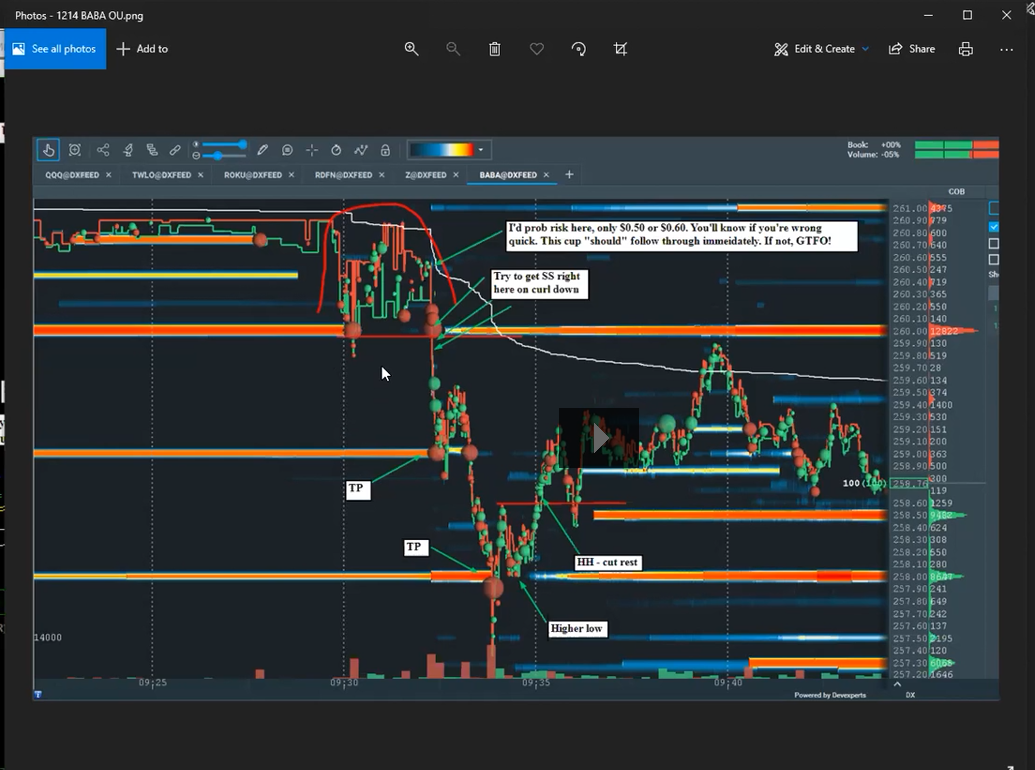Click the comment bubble tool
This screenshot has height=770, width=1035.
[287, 150]
